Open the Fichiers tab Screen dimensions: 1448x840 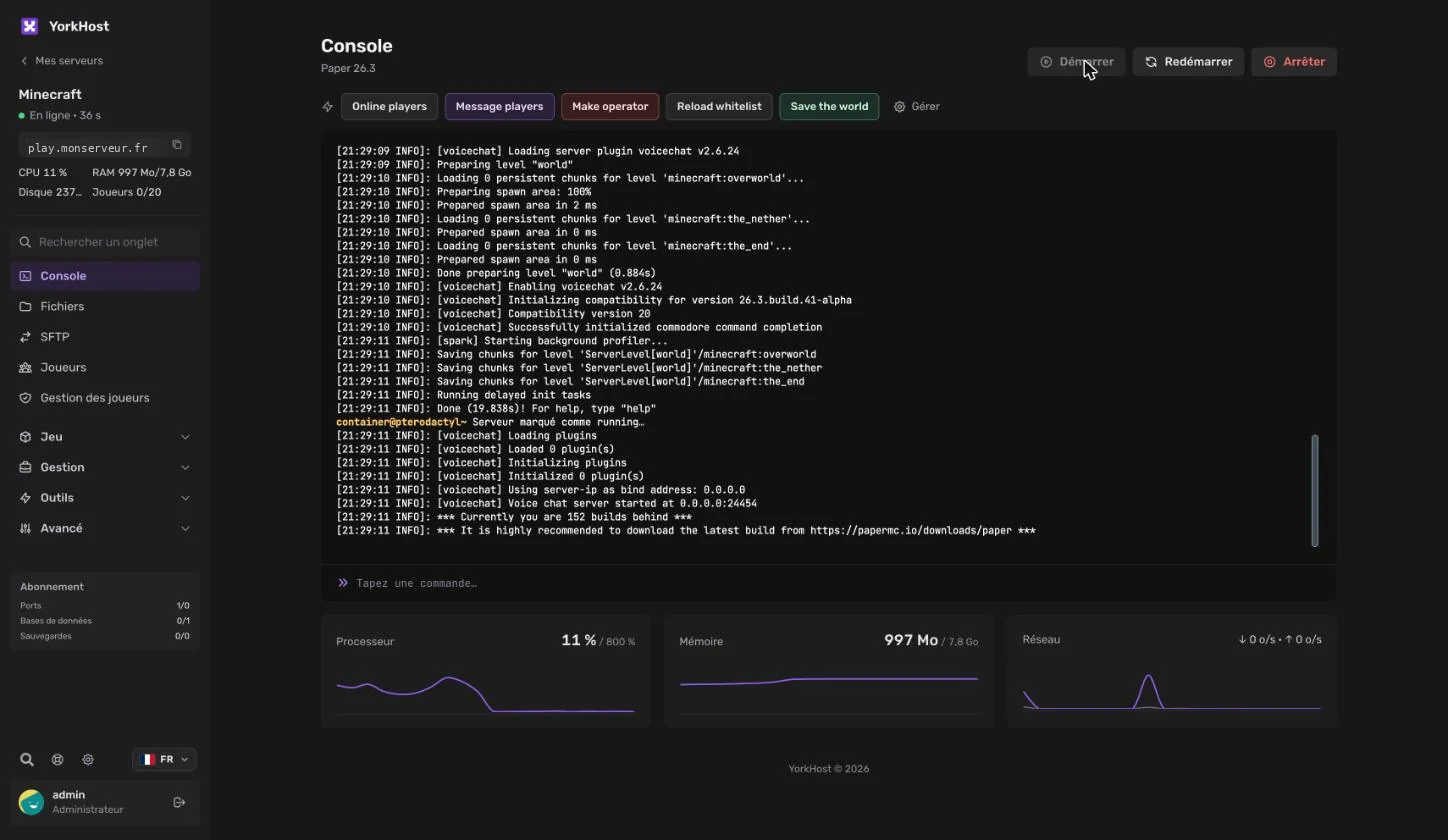tap(105, 307)
